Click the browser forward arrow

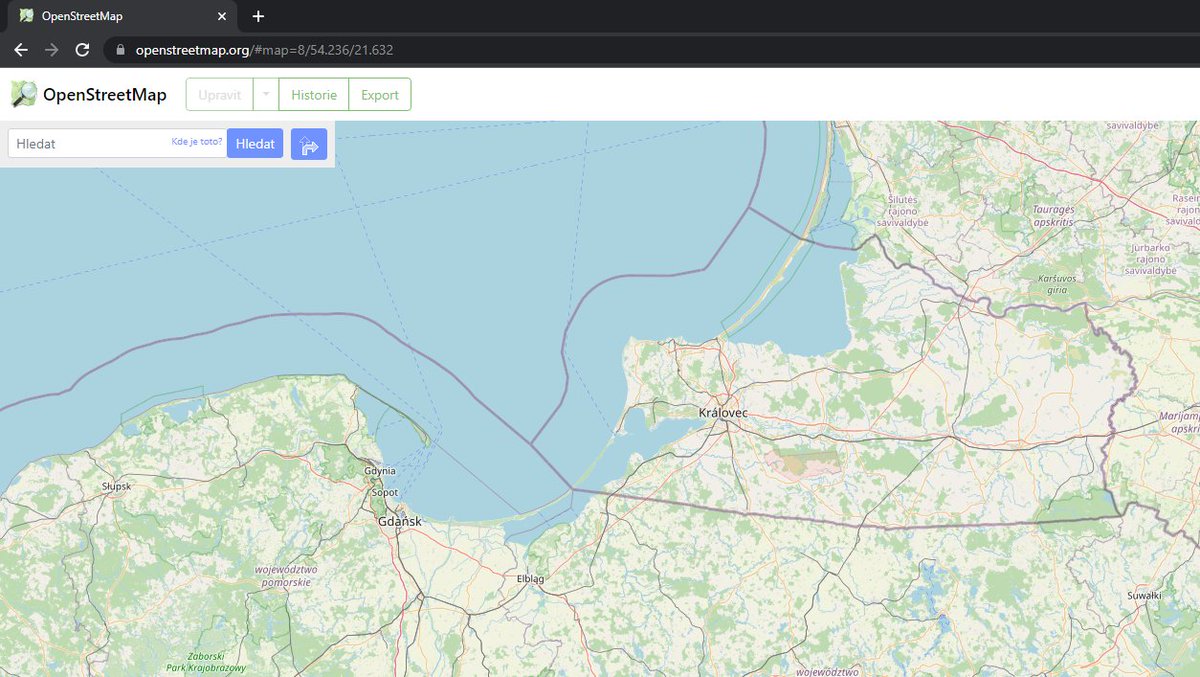click(x=51, y=49)
